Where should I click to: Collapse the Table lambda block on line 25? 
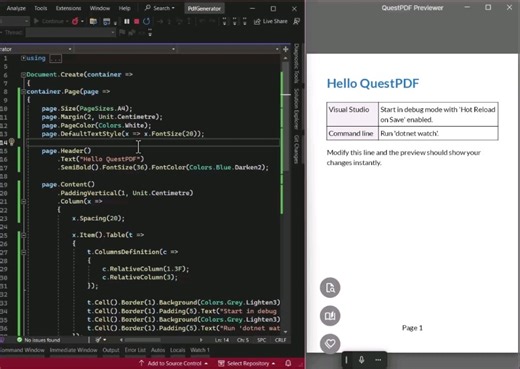(x=23, y=235)
